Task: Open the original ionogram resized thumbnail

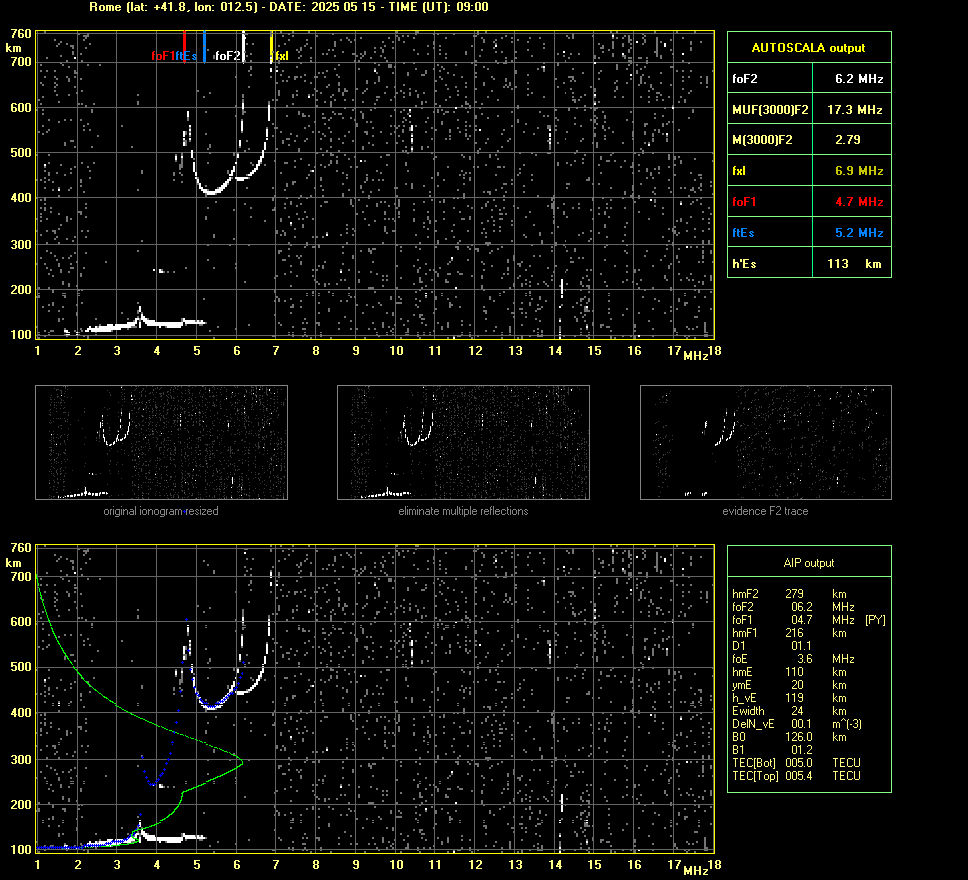Action: (162, 442)
